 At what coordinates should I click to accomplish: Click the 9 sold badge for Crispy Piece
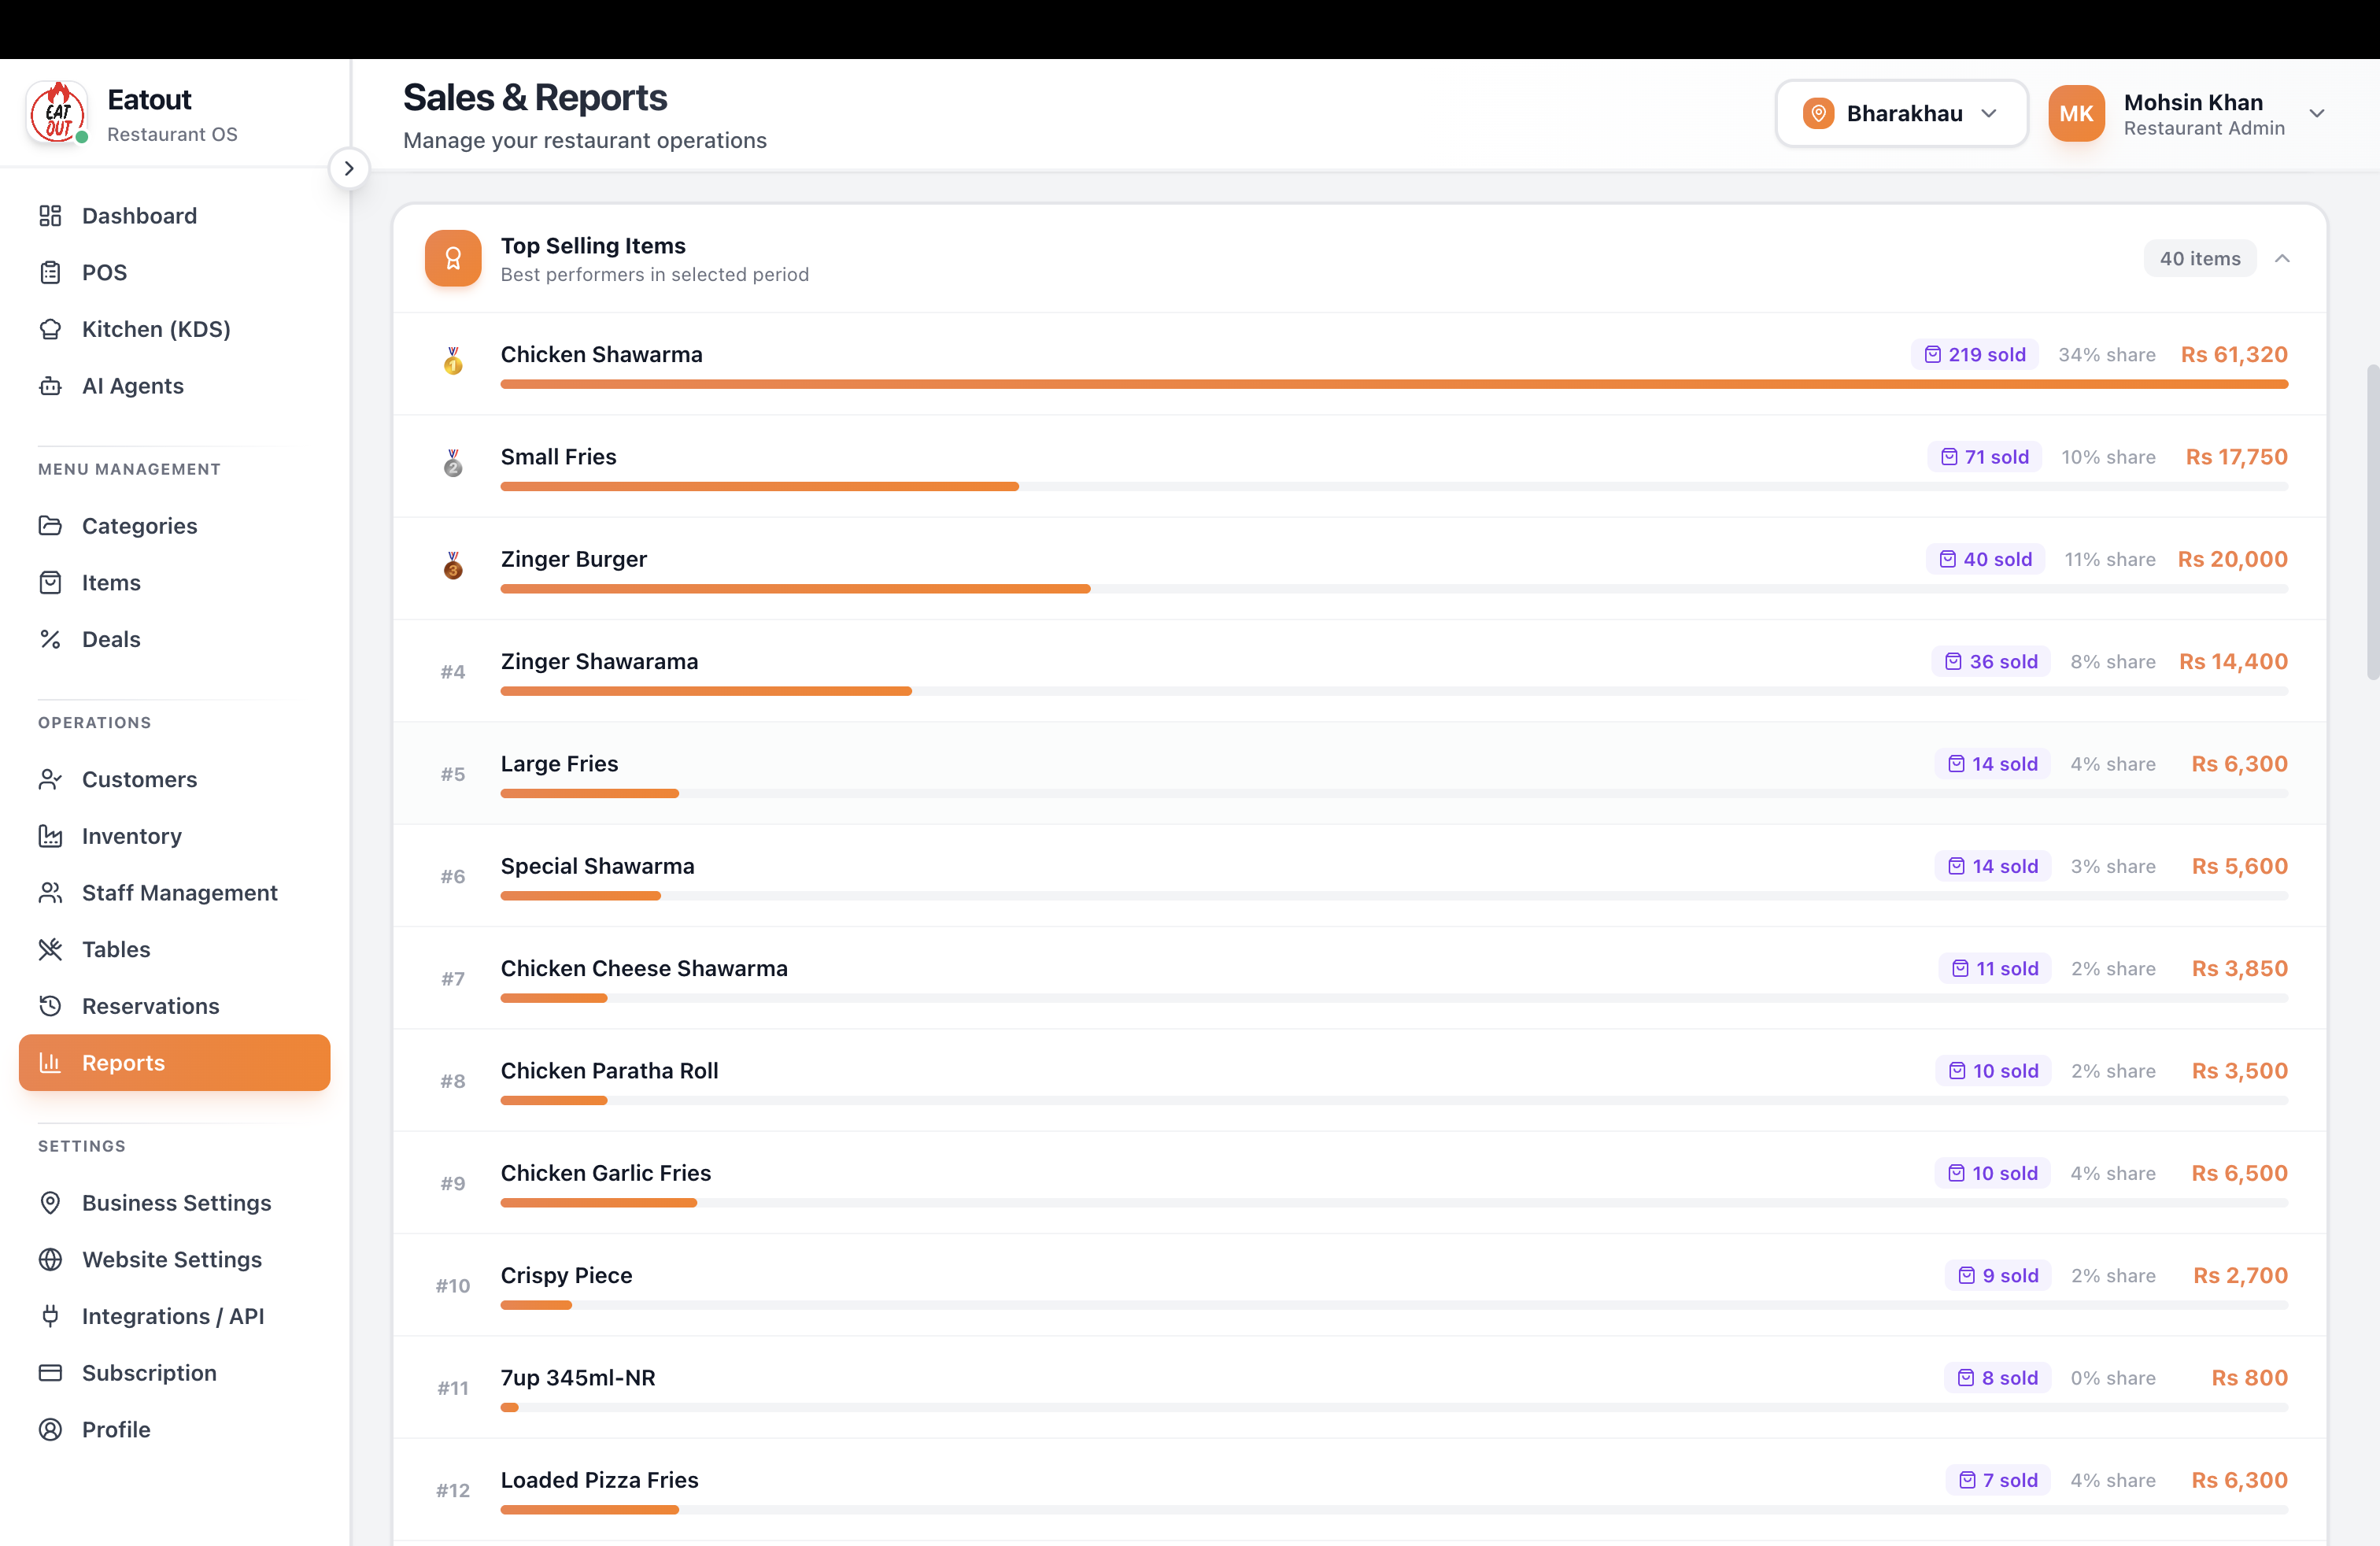1998,1275
